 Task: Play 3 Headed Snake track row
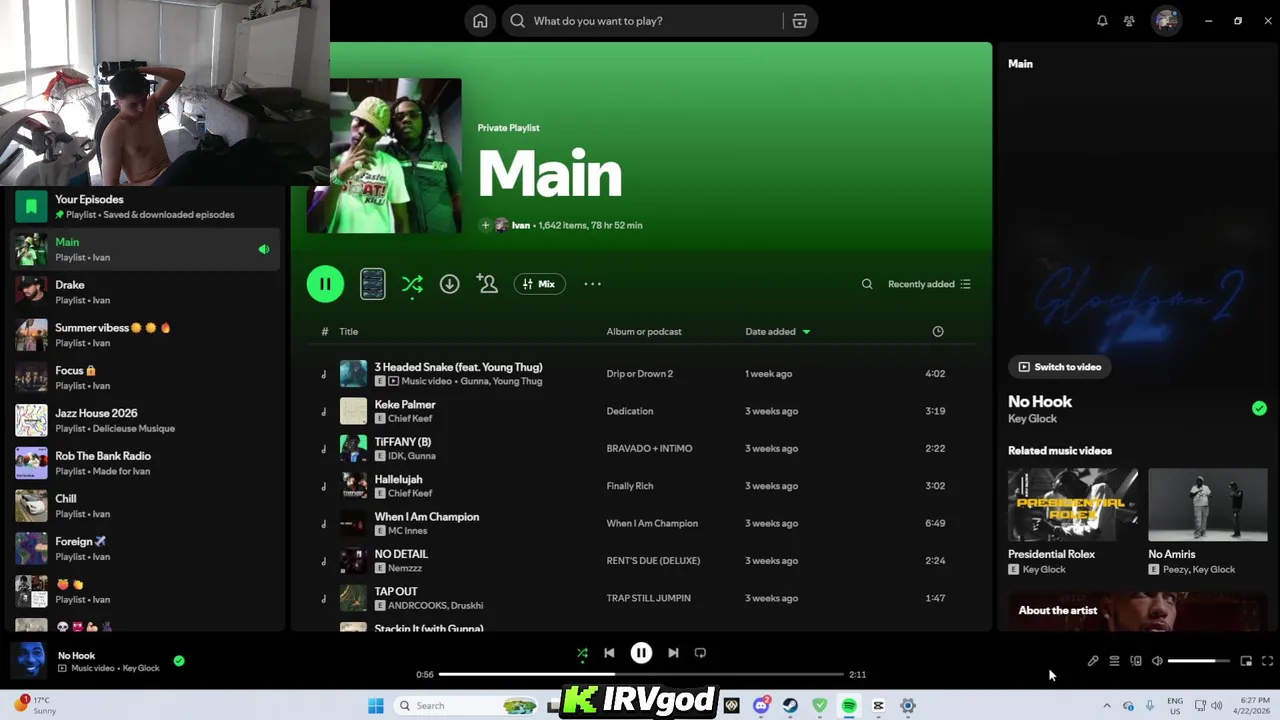click(641, 374)
